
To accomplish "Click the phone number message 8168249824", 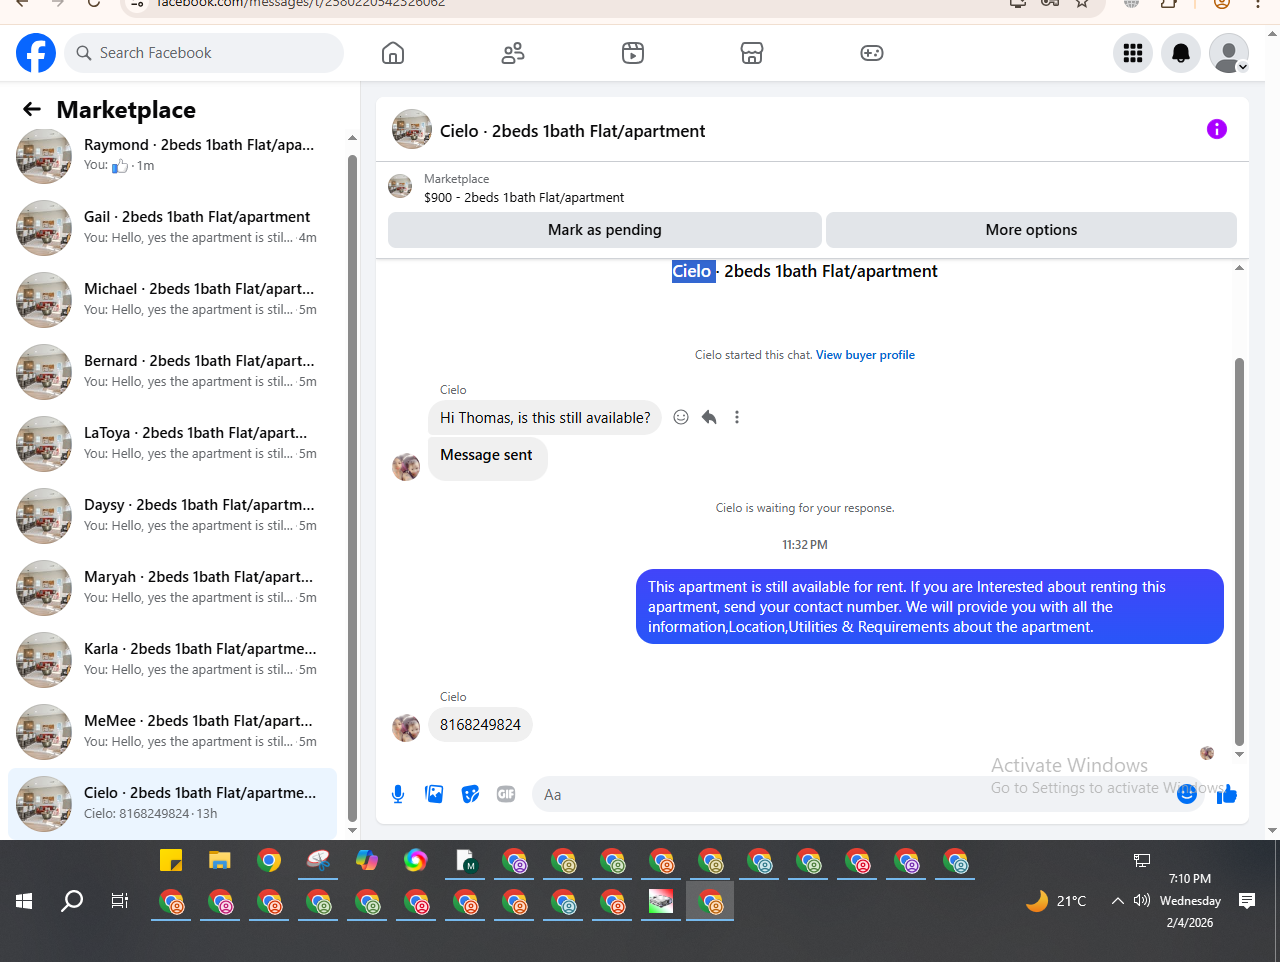I will tap(480, 725).
